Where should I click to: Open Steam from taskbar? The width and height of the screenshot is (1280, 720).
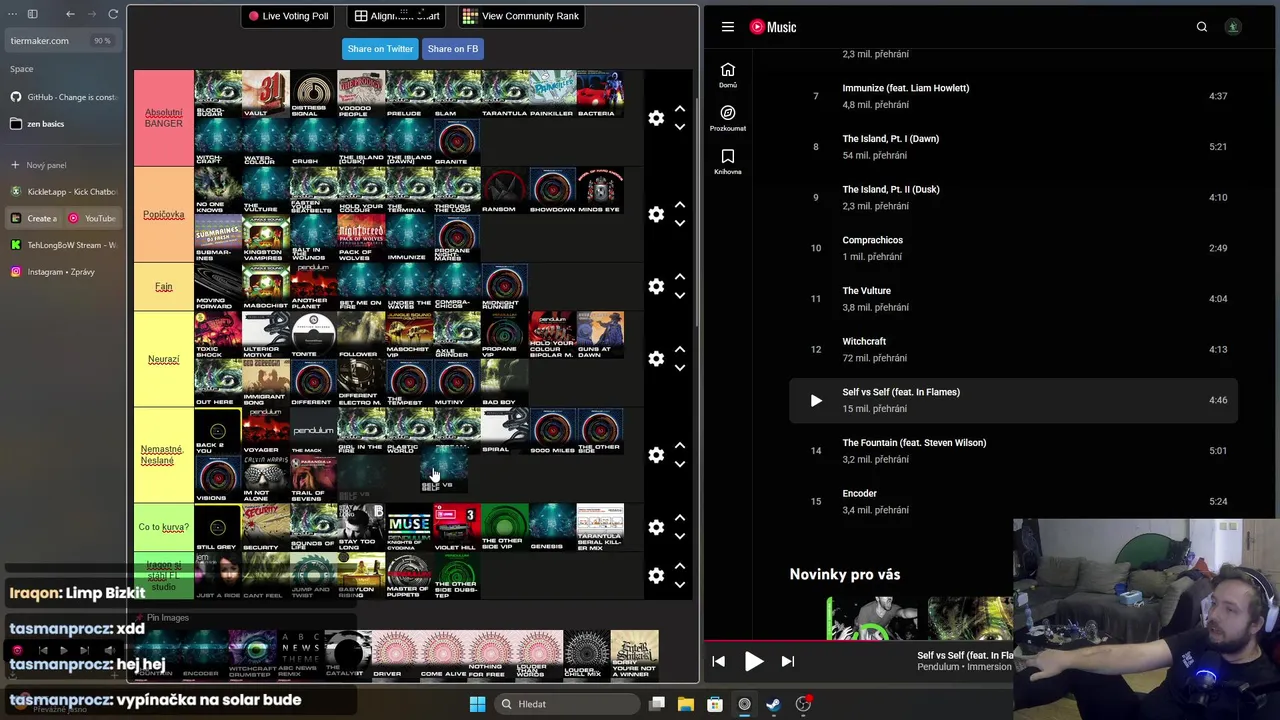pyautogui.click(x=774, y=704)
